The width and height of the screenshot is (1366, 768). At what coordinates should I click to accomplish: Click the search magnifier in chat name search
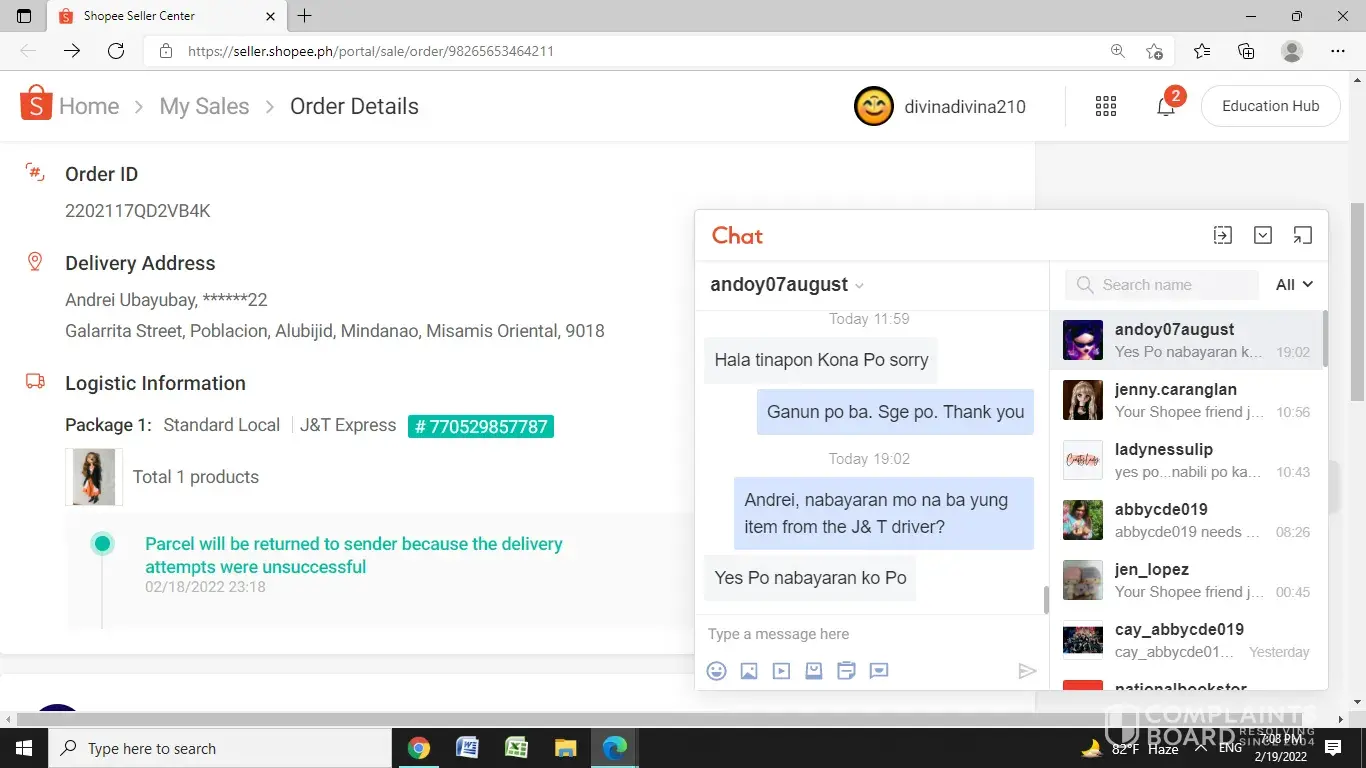point(1085,285)
